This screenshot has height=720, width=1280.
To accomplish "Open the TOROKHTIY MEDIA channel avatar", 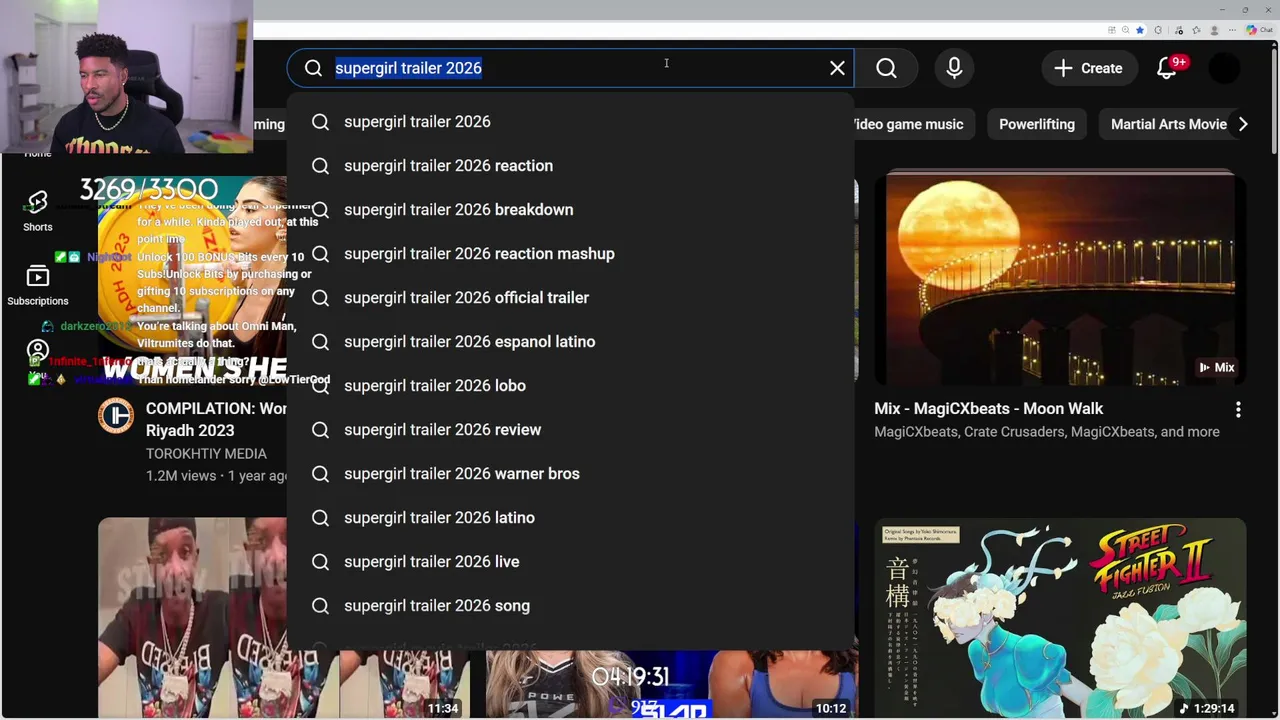I will tap(116, 416).
